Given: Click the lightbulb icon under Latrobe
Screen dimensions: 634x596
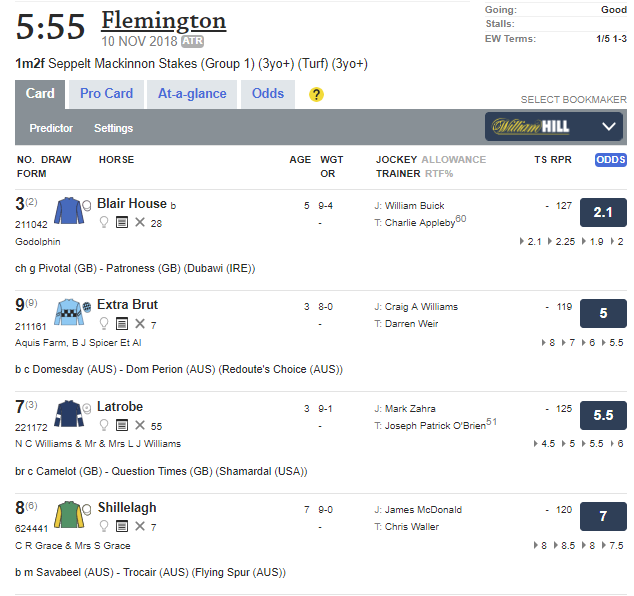Looking at the screenshot, I should tap(103, 426).
